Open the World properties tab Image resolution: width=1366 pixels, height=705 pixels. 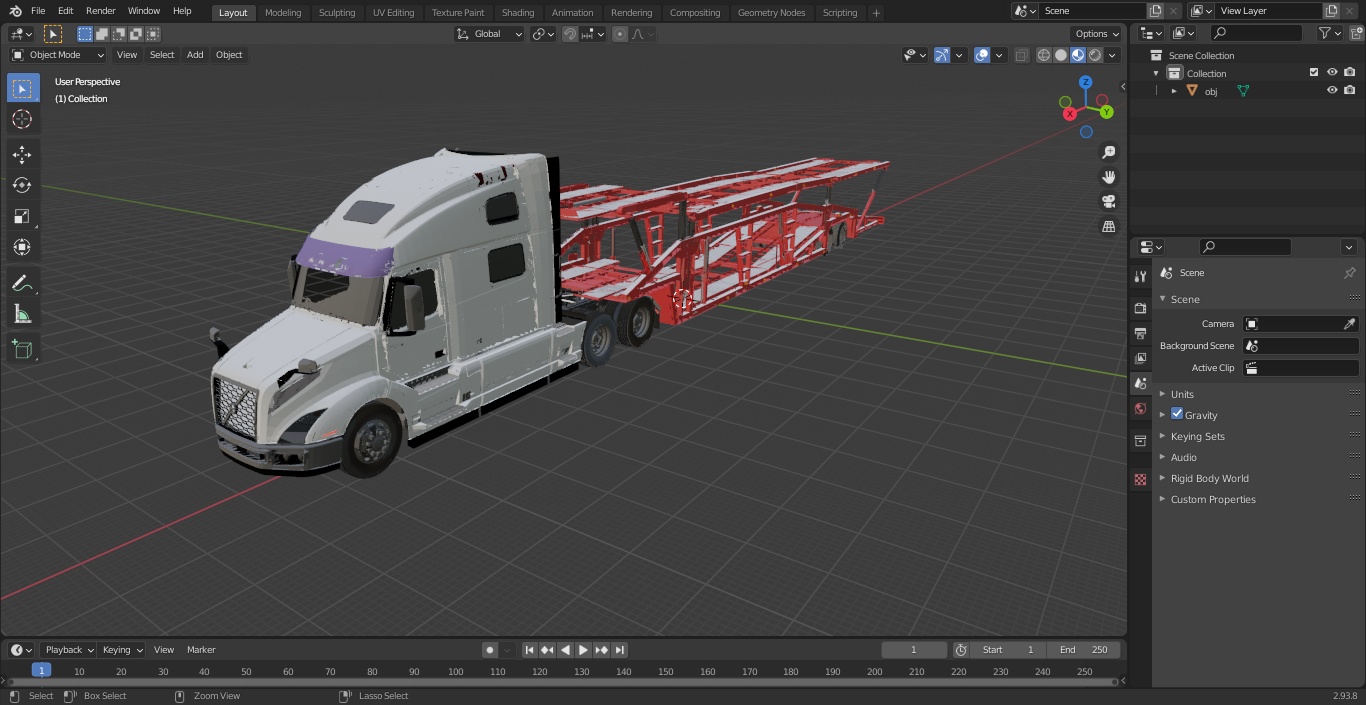pyautogui.click(x=1140, y=408)
